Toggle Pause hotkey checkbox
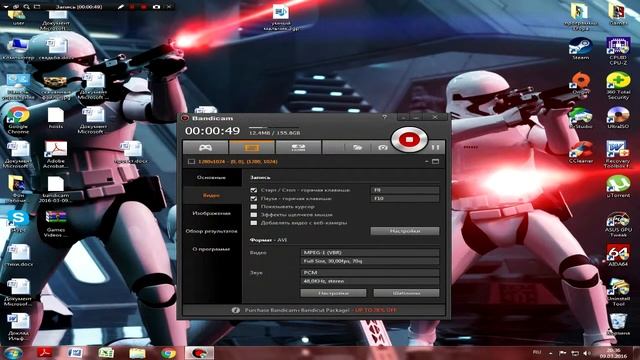Image resolution: width=640 pixels, height=360 pixels. pos(253,198)
